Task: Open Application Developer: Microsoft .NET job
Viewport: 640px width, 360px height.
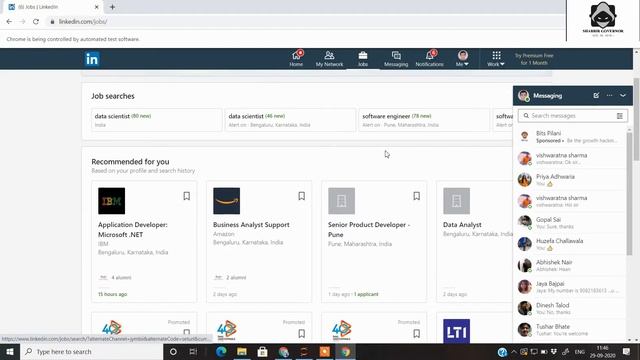Action: (x=133, y=229)
